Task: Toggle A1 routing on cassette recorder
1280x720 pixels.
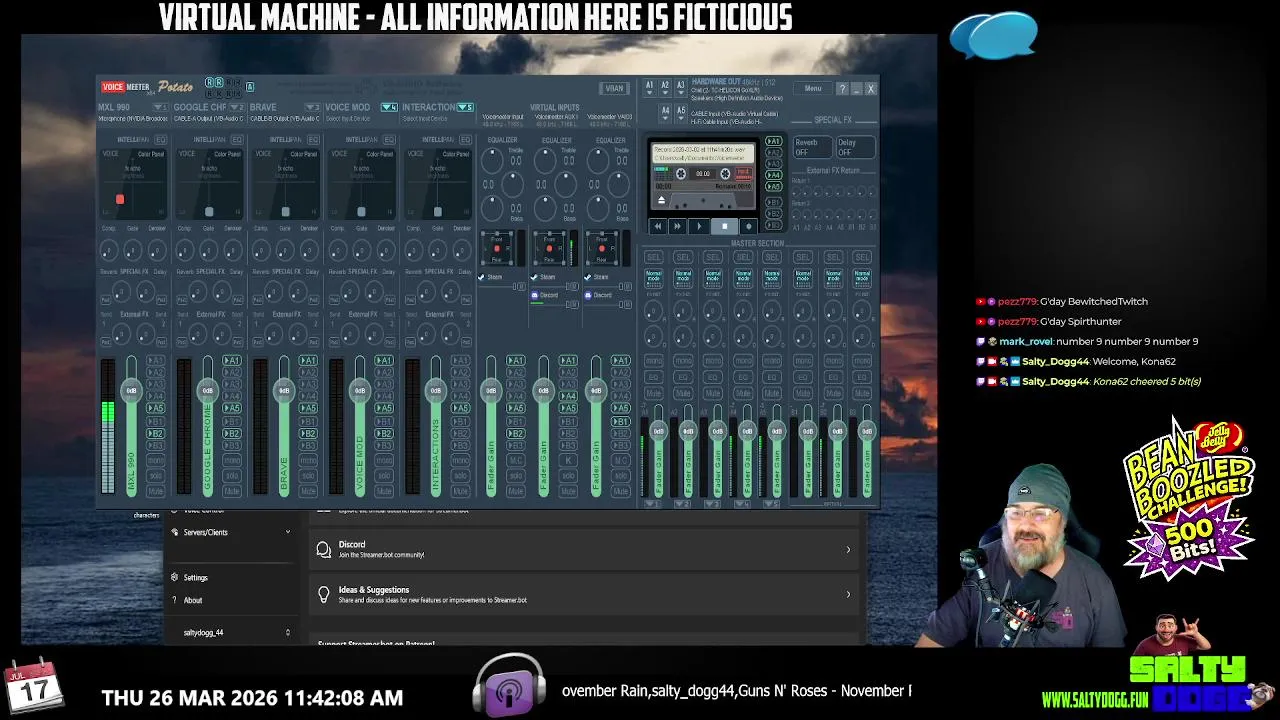Action: click(x=773, y=142)
